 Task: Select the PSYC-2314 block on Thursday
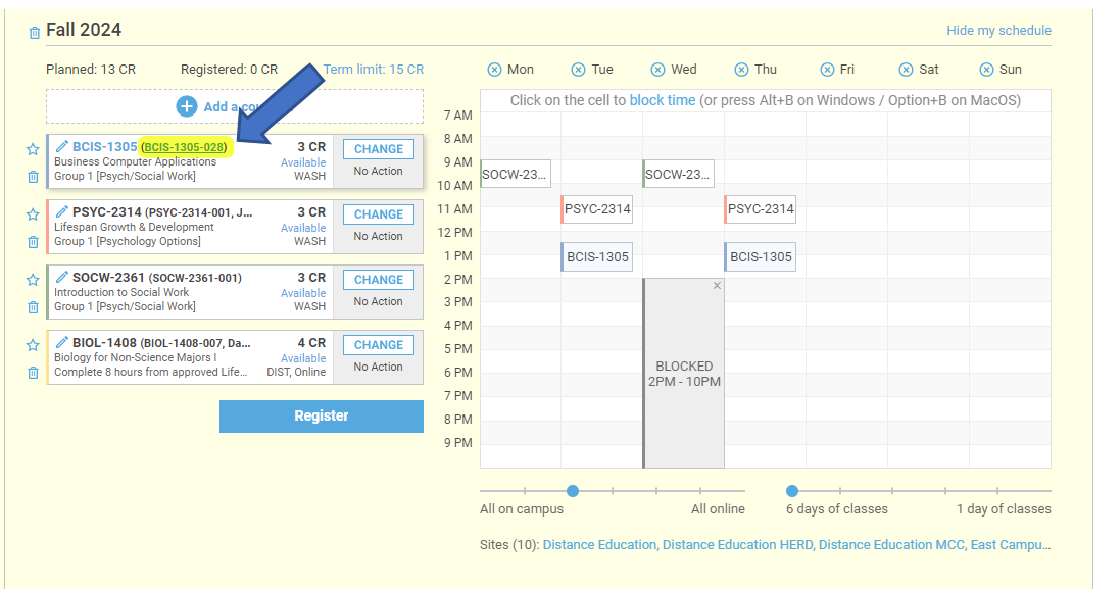(760, 209)
